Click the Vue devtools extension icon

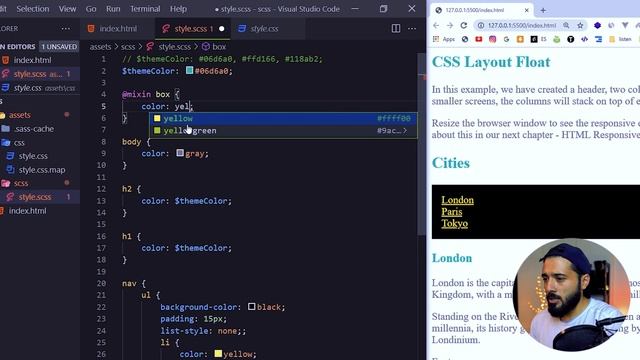point(625,25)
